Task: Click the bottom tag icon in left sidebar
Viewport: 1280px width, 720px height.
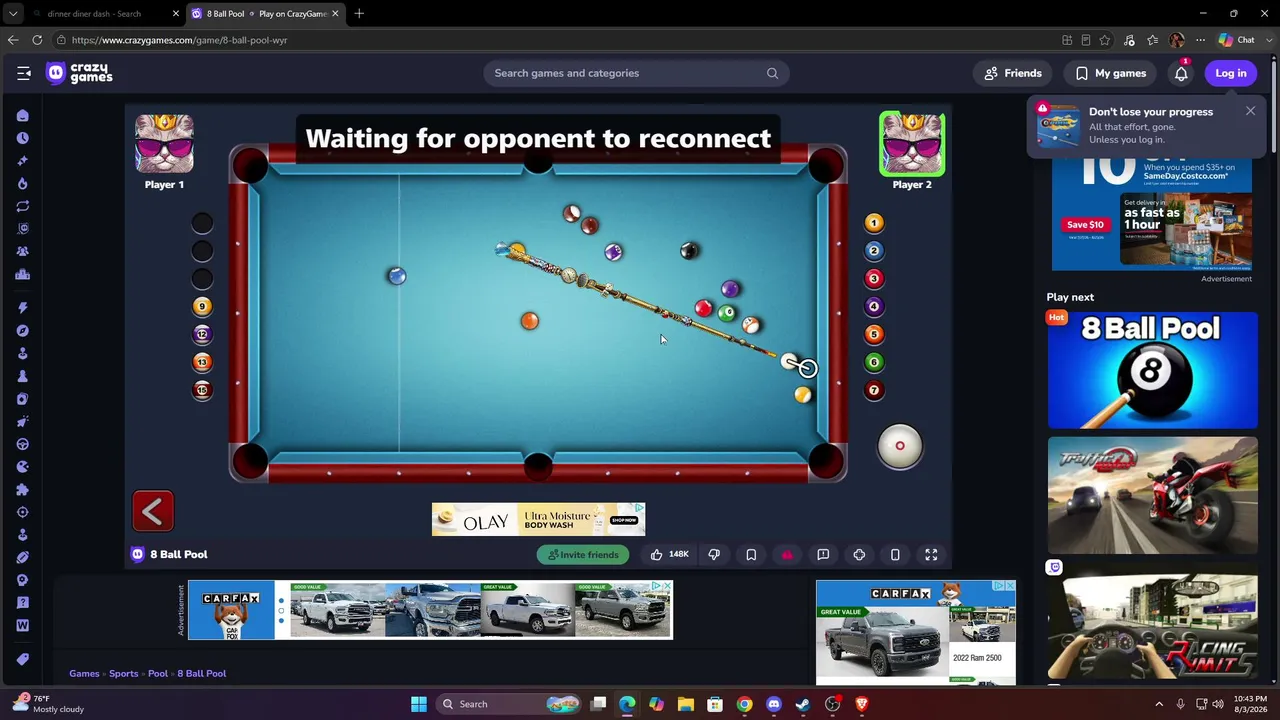Action: click(22, 659)
